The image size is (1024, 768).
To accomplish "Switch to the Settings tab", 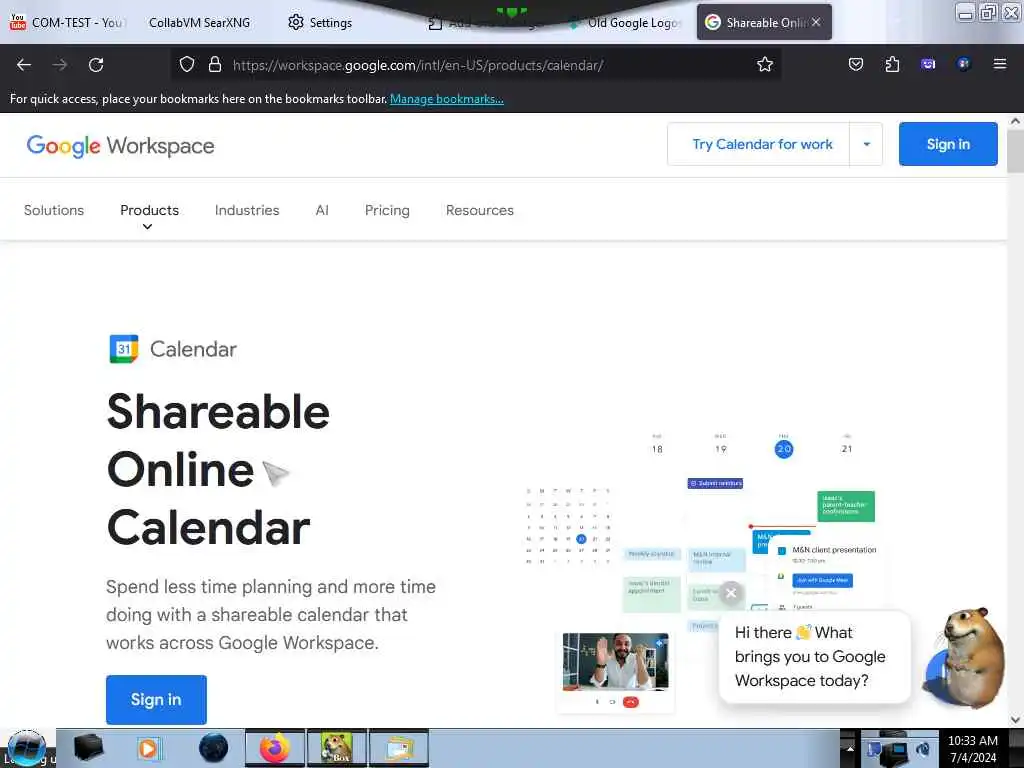I will click(320, 22).
